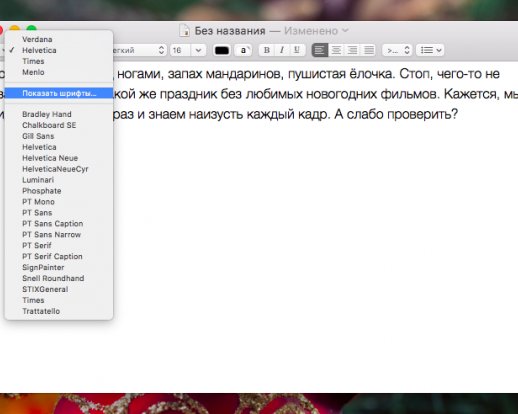This screenshot has height=414, width=518.
Task: Choose Times in the top font group
Action: (59, 61)
